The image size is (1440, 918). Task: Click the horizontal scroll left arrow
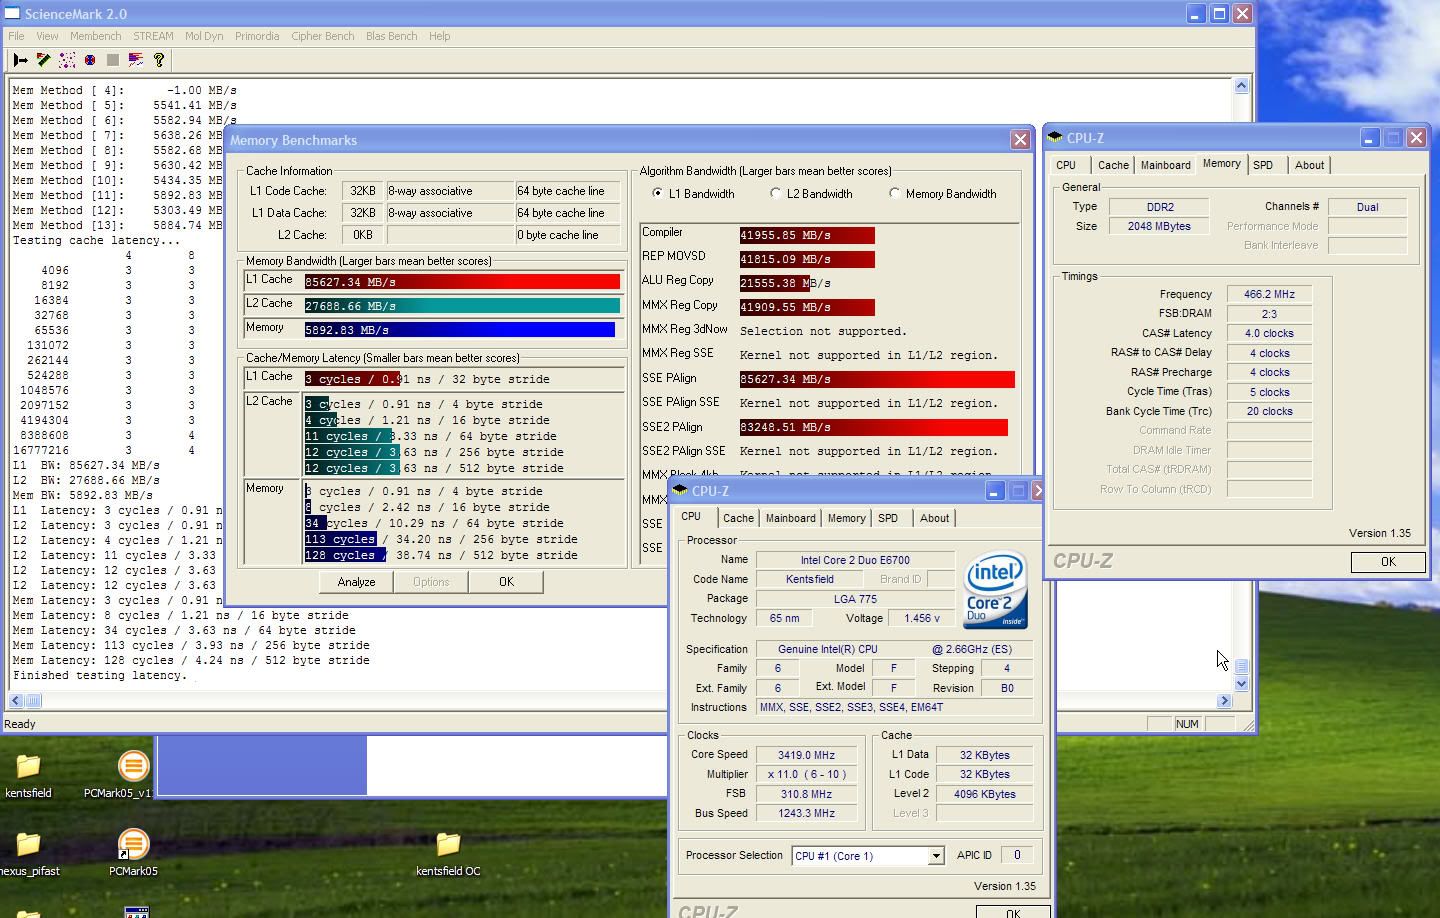pyautogui.click(x=16, y=701)
